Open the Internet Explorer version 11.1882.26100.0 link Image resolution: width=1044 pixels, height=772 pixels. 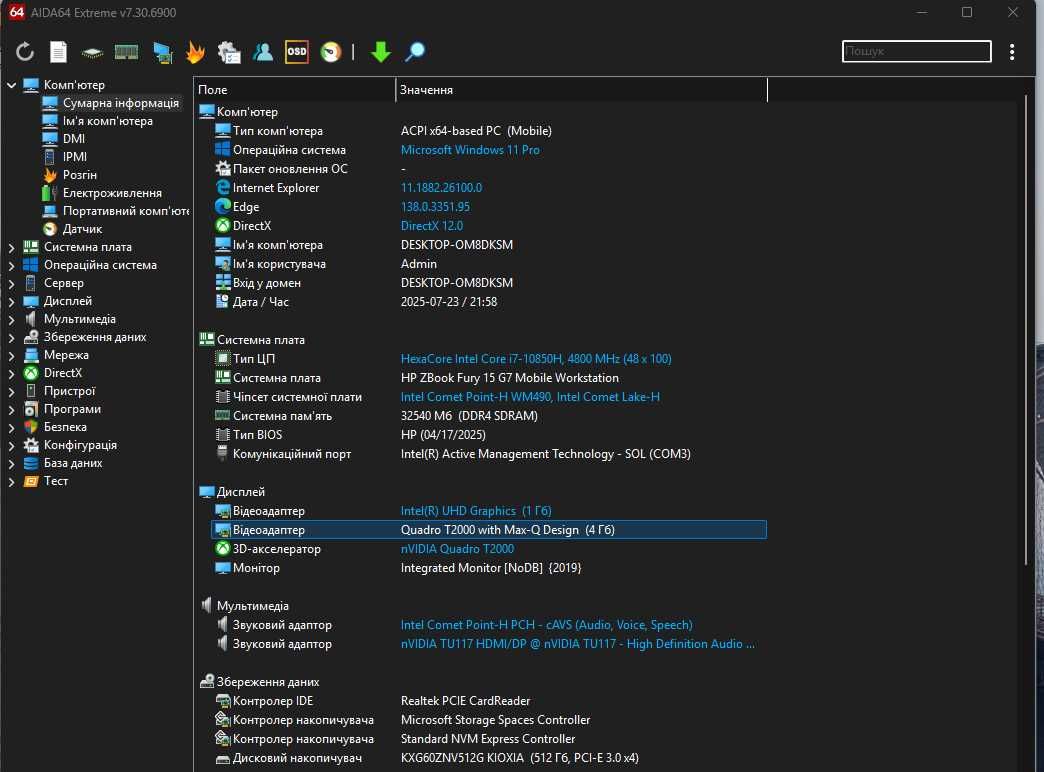(x=441, y=188)
